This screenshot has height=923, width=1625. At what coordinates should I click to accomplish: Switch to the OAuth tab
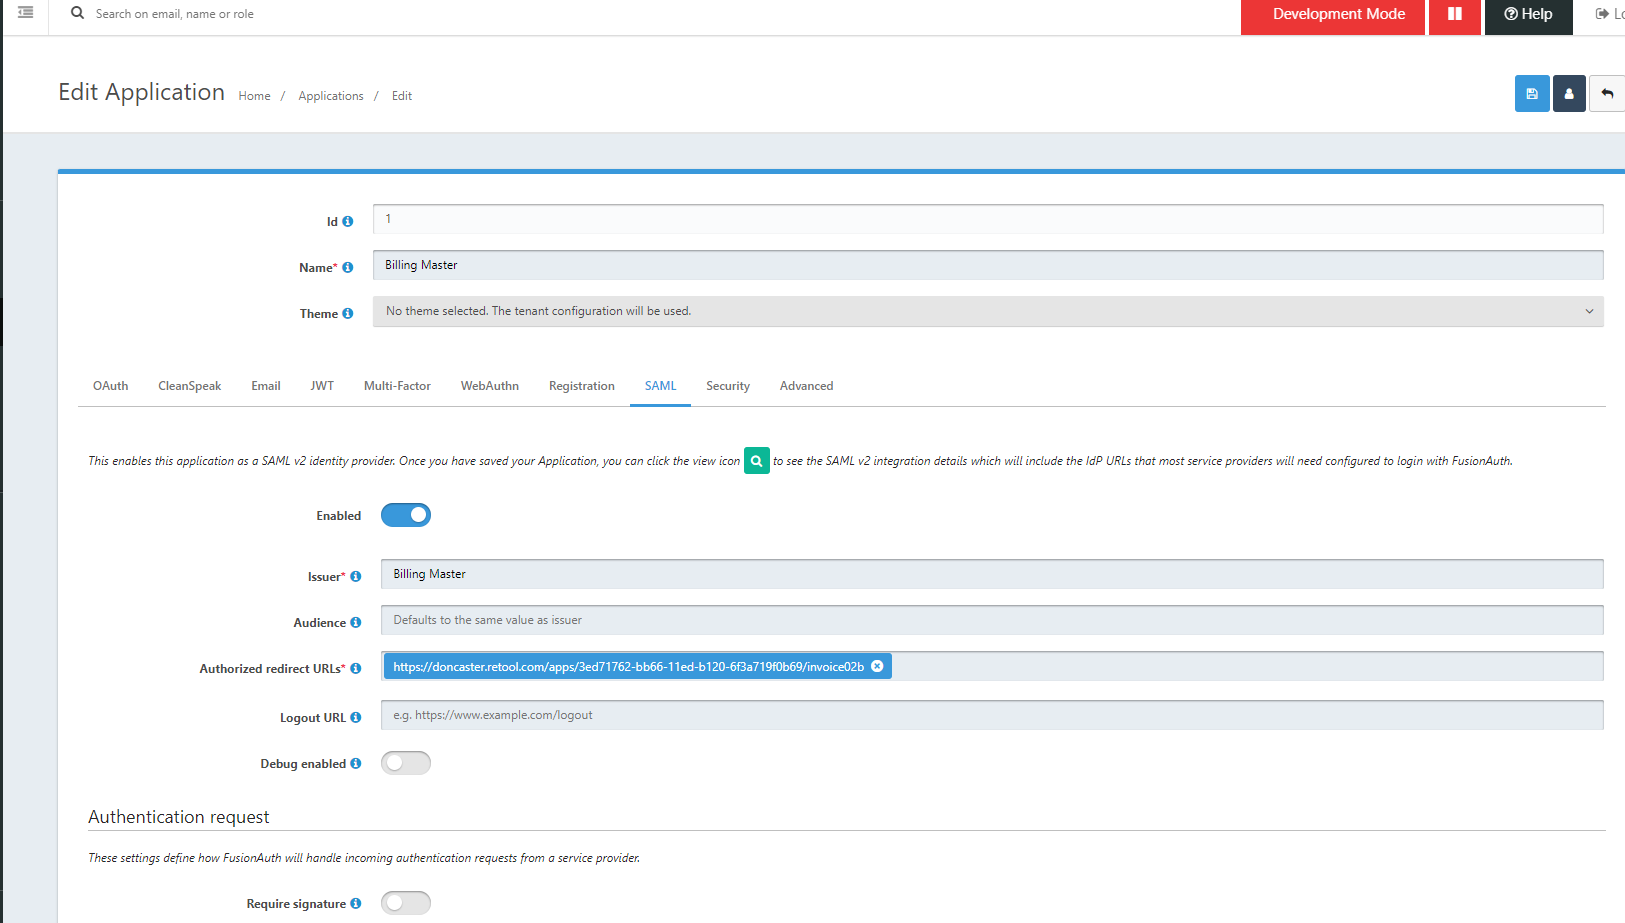click(x=110, y=386)
